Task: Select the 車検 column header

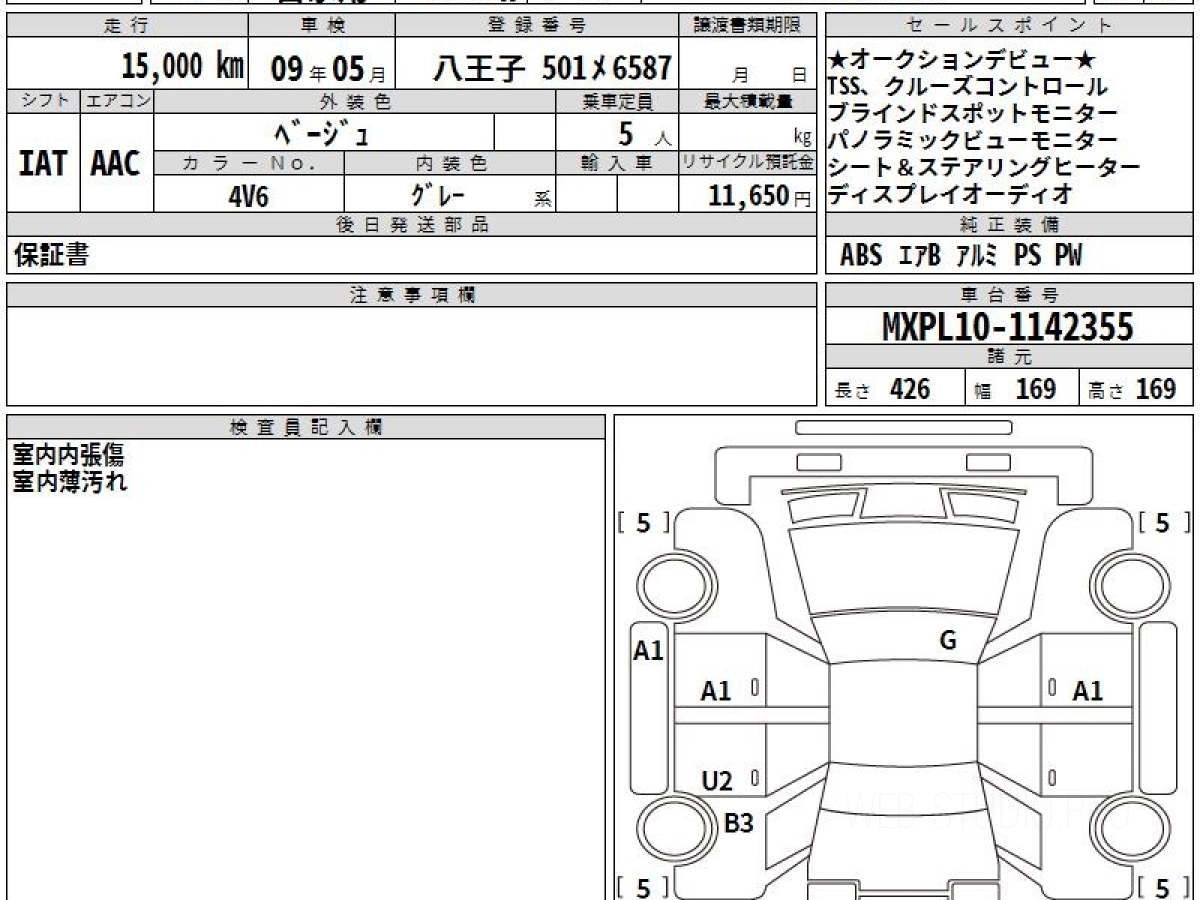Action: [322, 26]
